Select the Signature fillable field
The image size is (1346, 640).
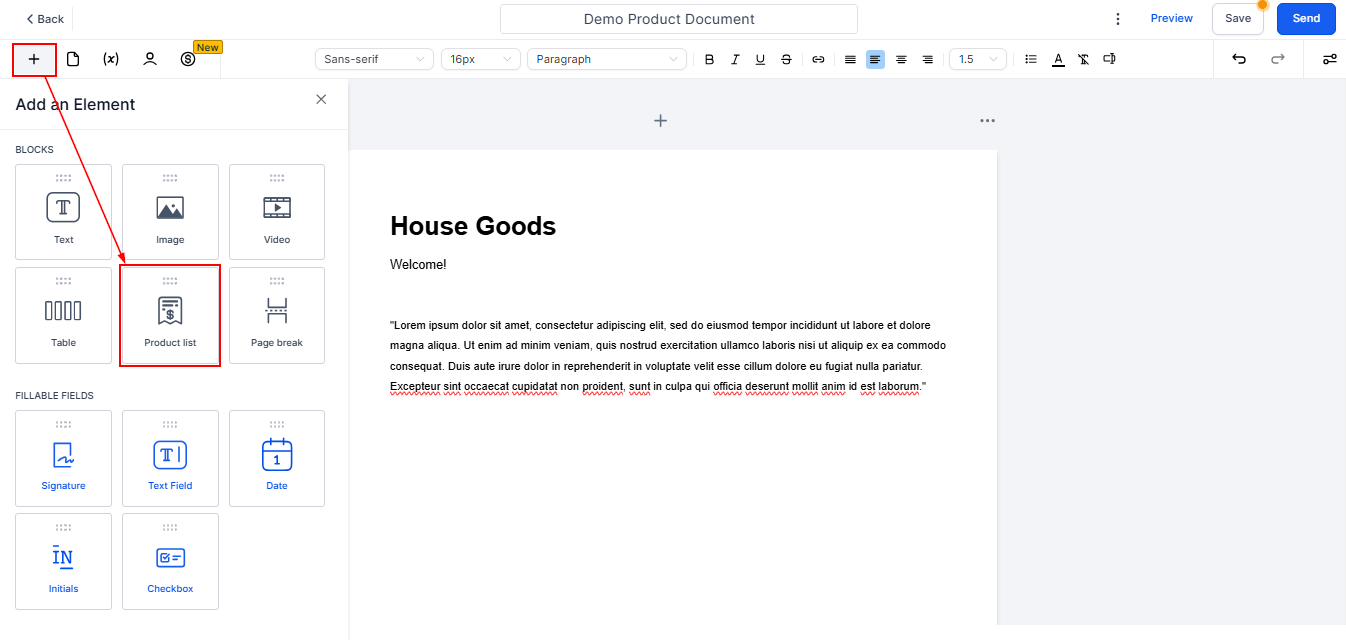click(64, 458)
